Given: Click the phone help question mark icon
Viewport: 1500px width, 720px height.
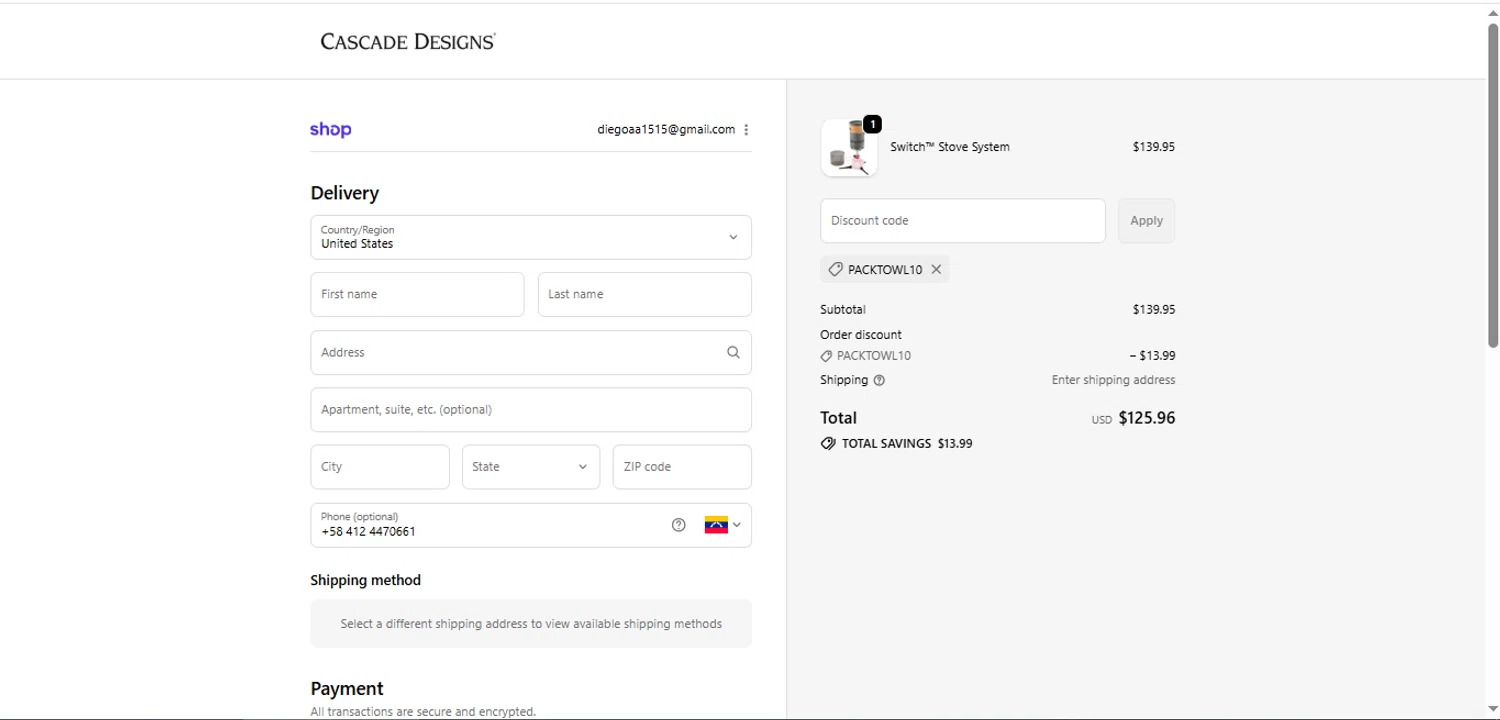Looking at the screenshot, I should coord(679,525).
